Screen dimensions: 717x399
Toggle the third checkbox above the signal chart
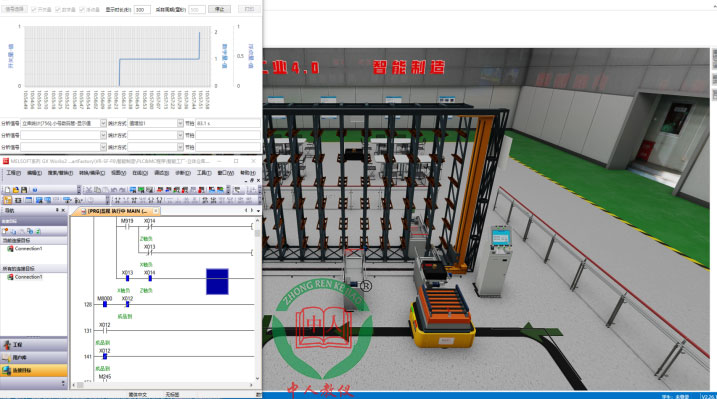(82, 10)
